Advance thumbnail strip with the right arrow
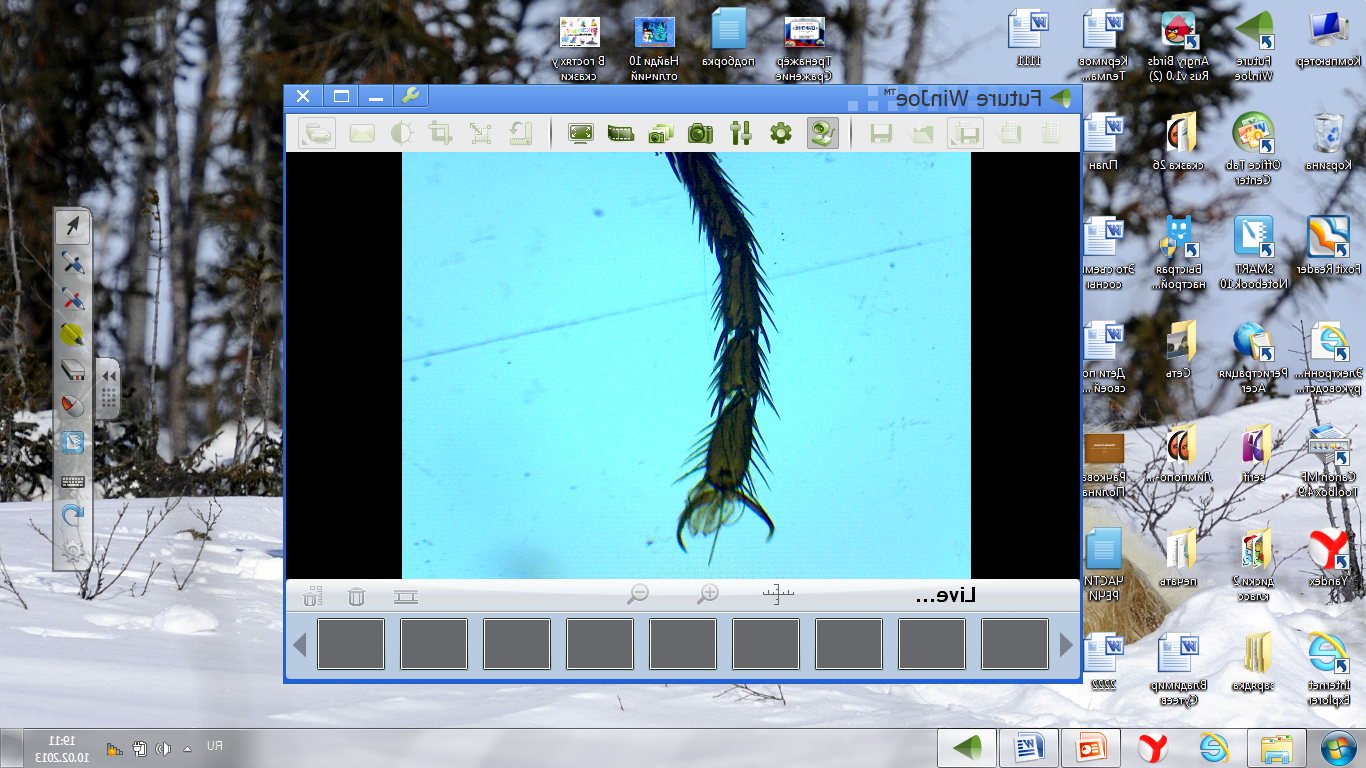The height and width of the screenshot is (768, 1366). coord(1065,645)
